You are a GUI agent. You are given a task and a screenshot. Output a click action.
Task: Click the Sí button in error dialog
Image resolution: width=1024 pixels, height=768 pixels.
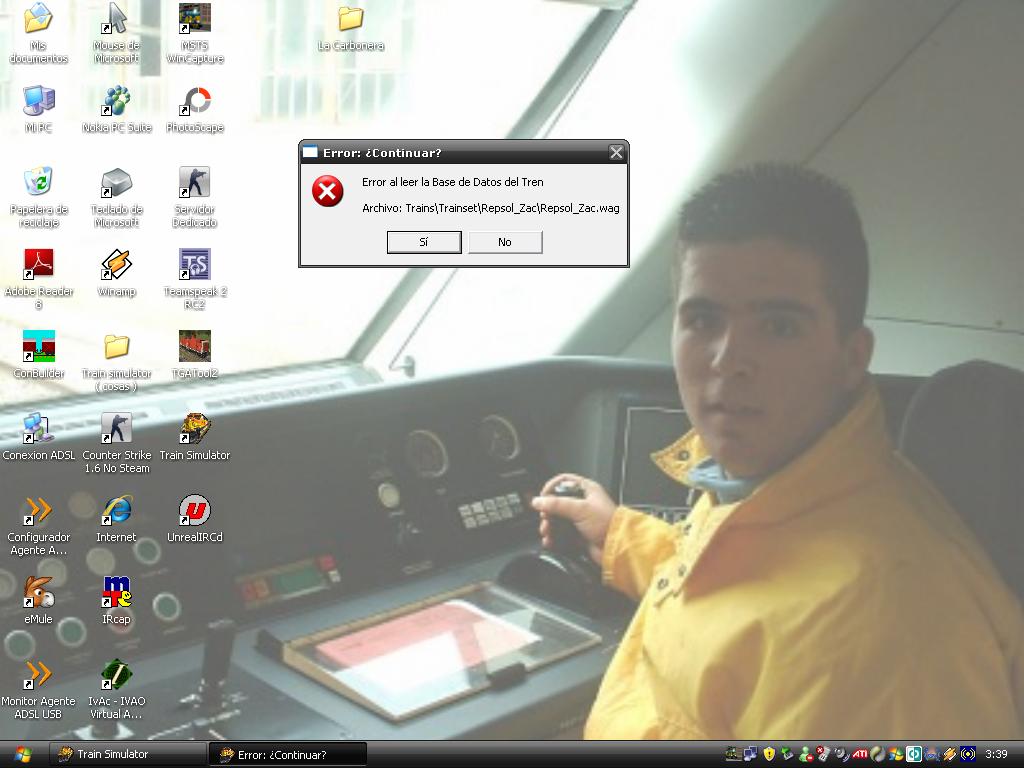[x=423, y=242]
